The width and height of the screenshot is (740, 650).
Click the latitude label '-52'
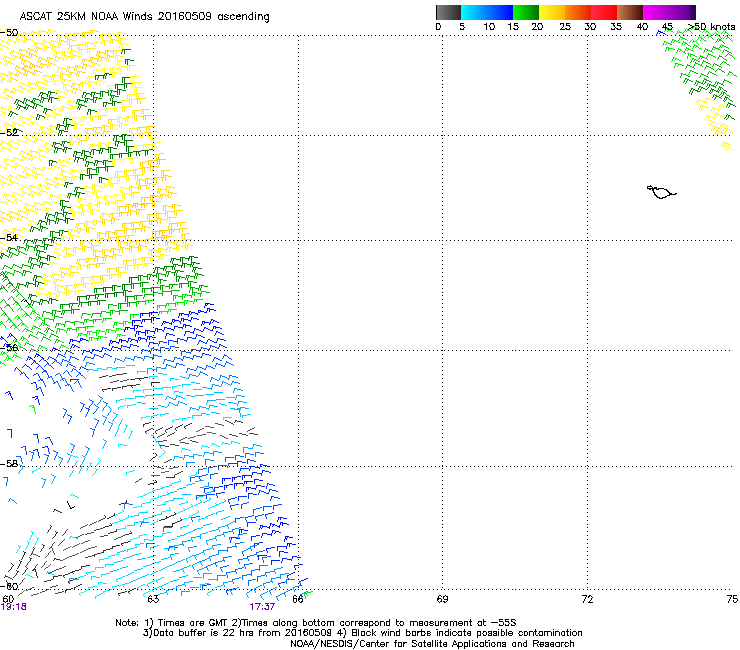click(9, 132)
